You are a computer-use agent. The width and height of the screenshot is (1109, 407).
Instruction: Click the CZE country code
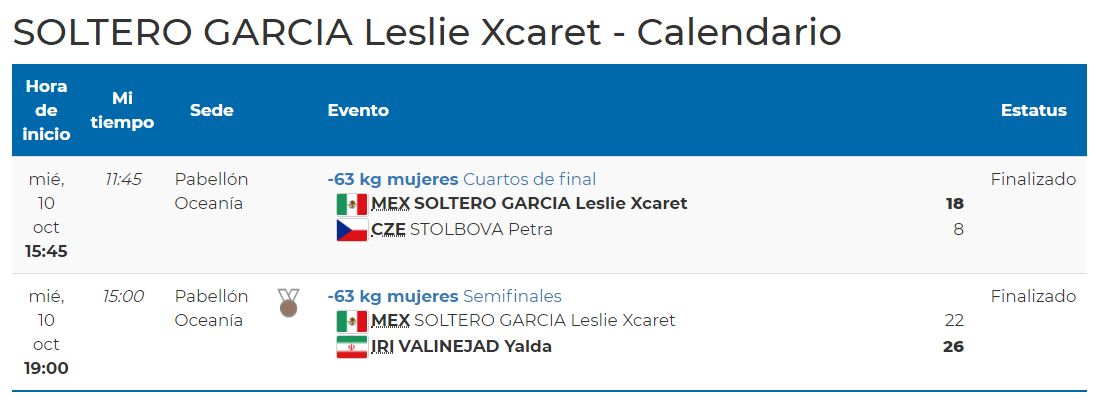[388, 230]
